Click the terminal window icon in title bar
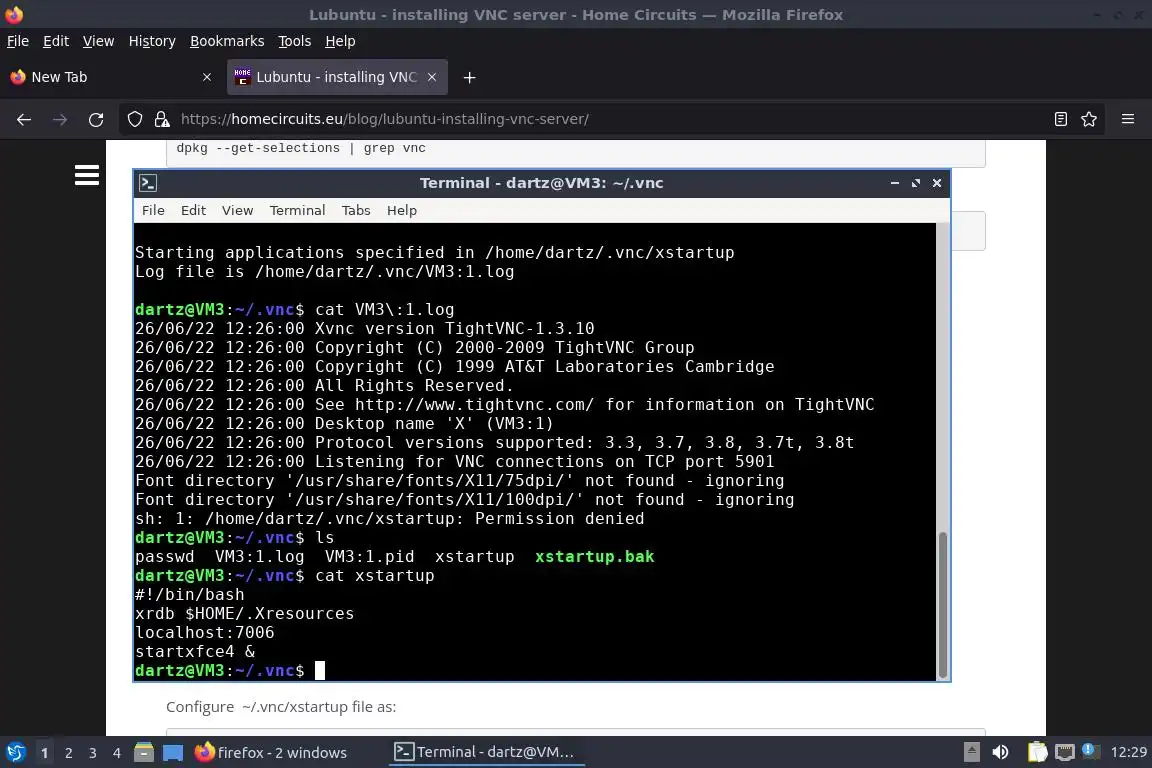The height and width of the screenshot is (768, 1152). pos(148,183)
